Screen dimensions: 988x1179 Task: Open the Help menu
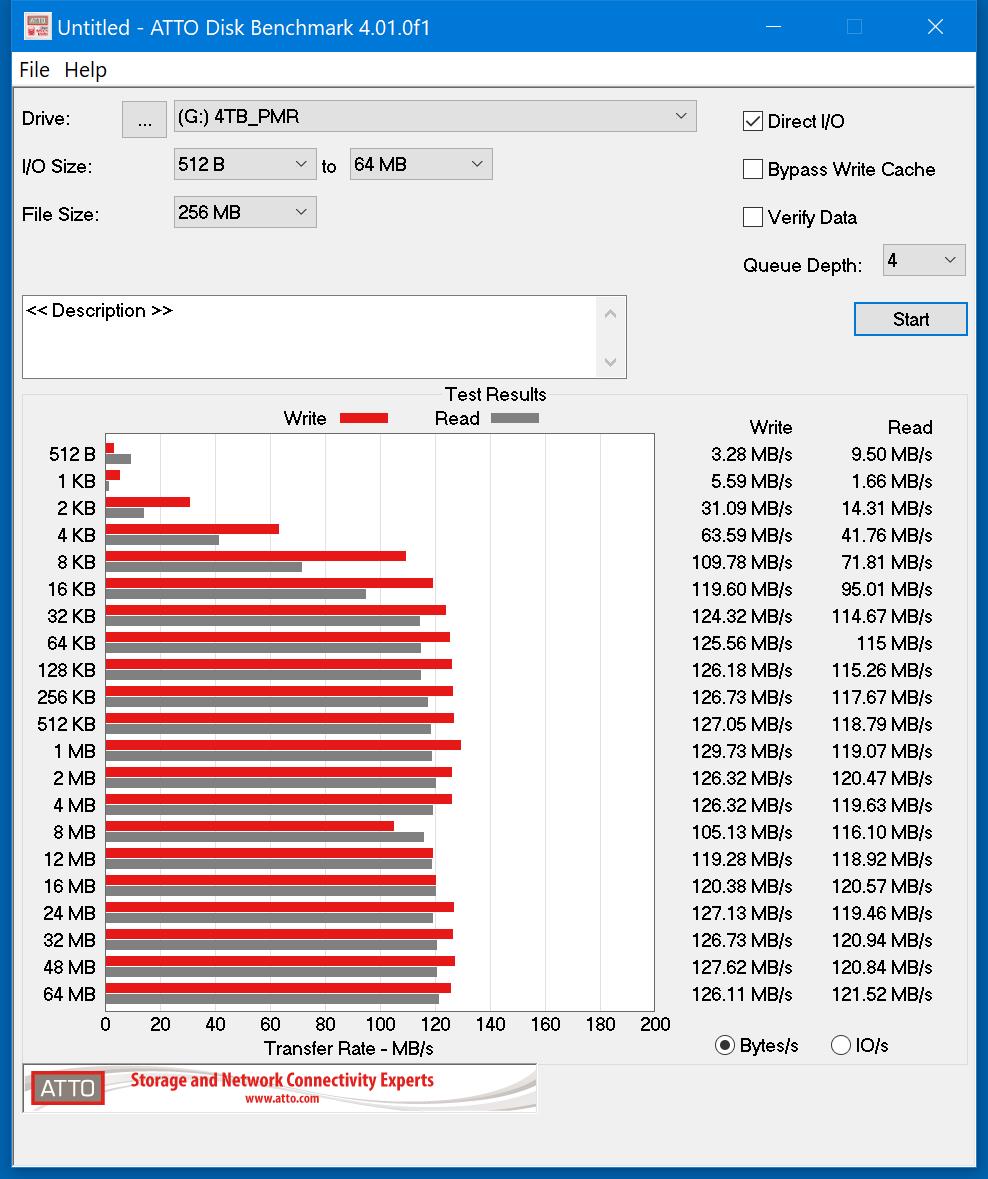(x=87, y=70)
